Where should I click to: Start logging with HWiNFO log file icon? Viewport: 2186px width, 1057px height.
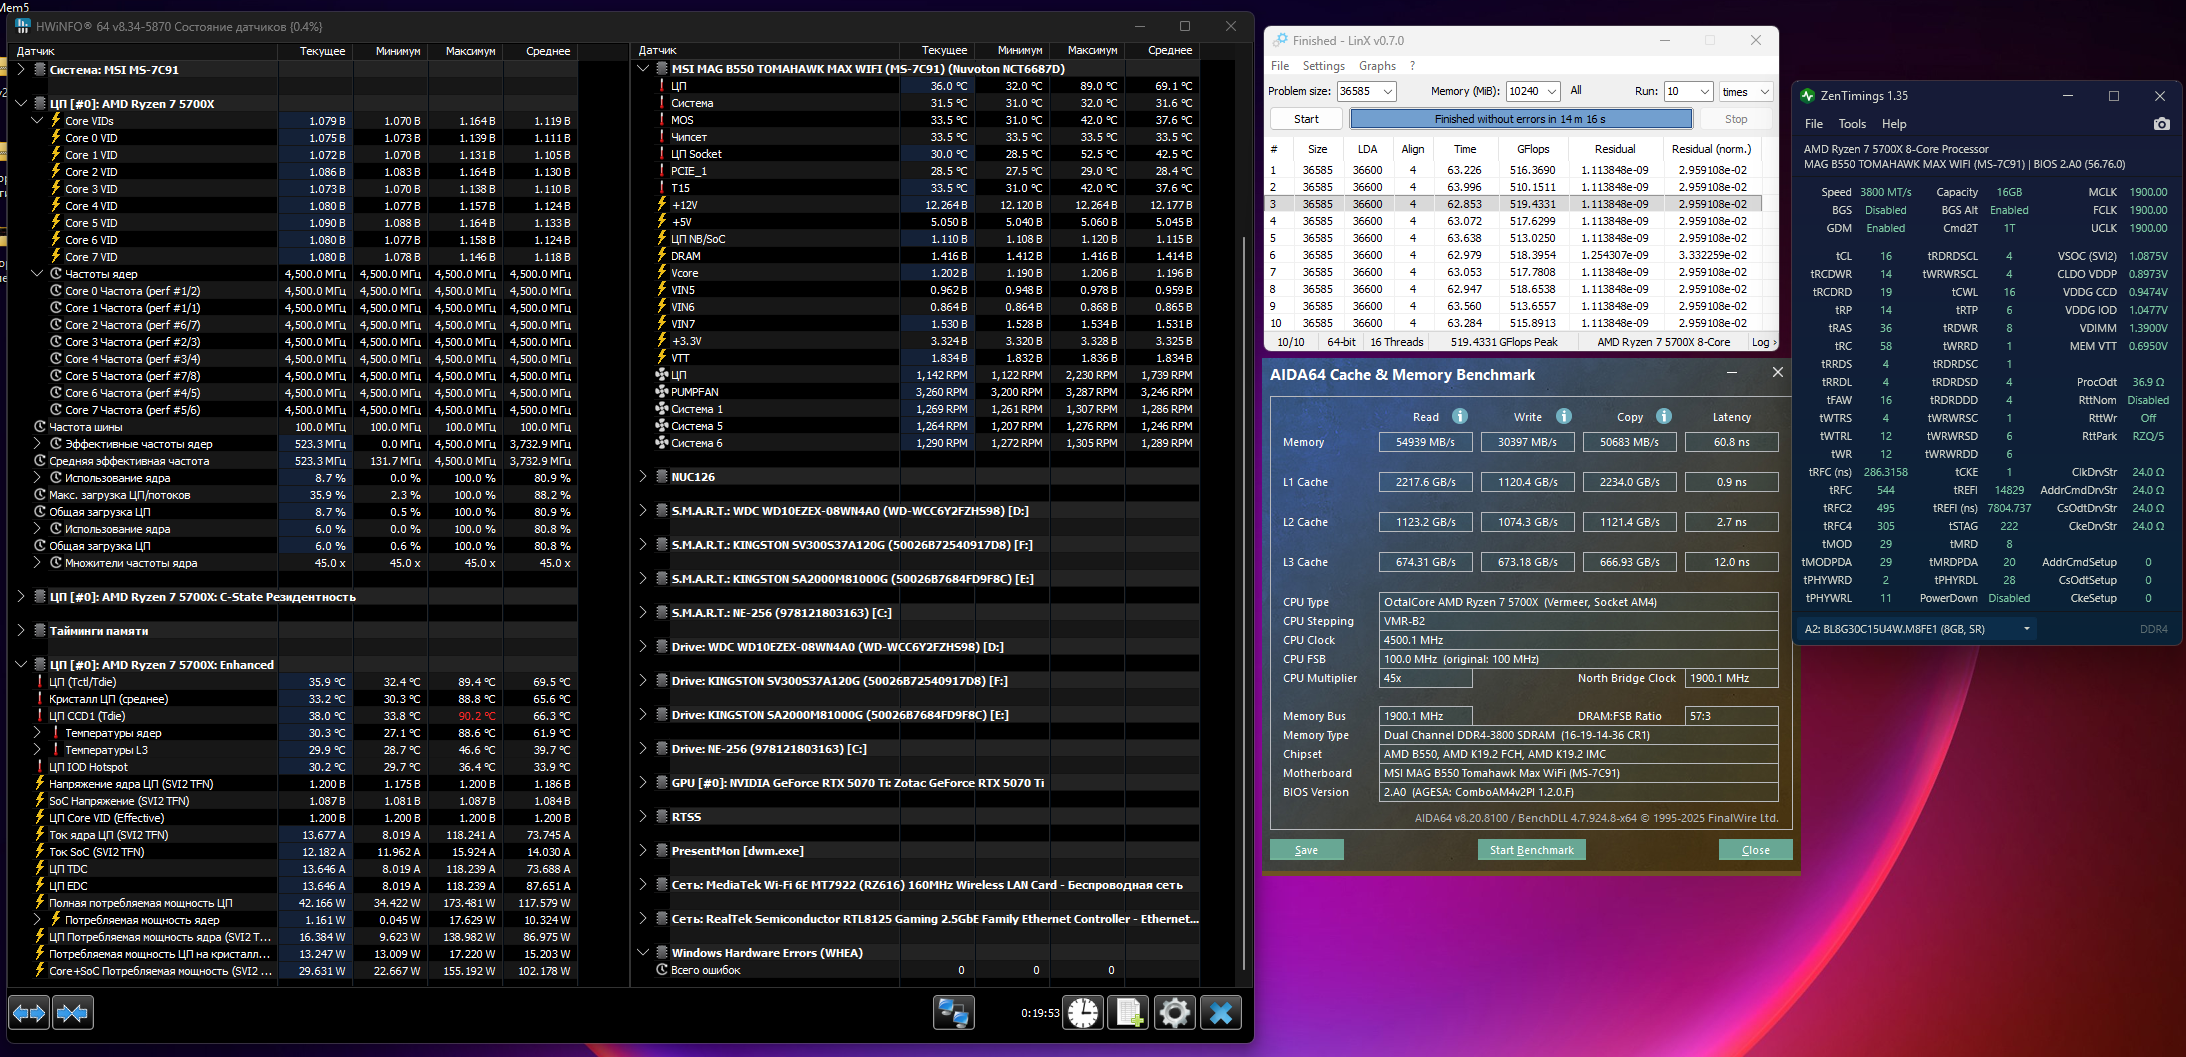pyautogui.click(x=1129, y=1013)
